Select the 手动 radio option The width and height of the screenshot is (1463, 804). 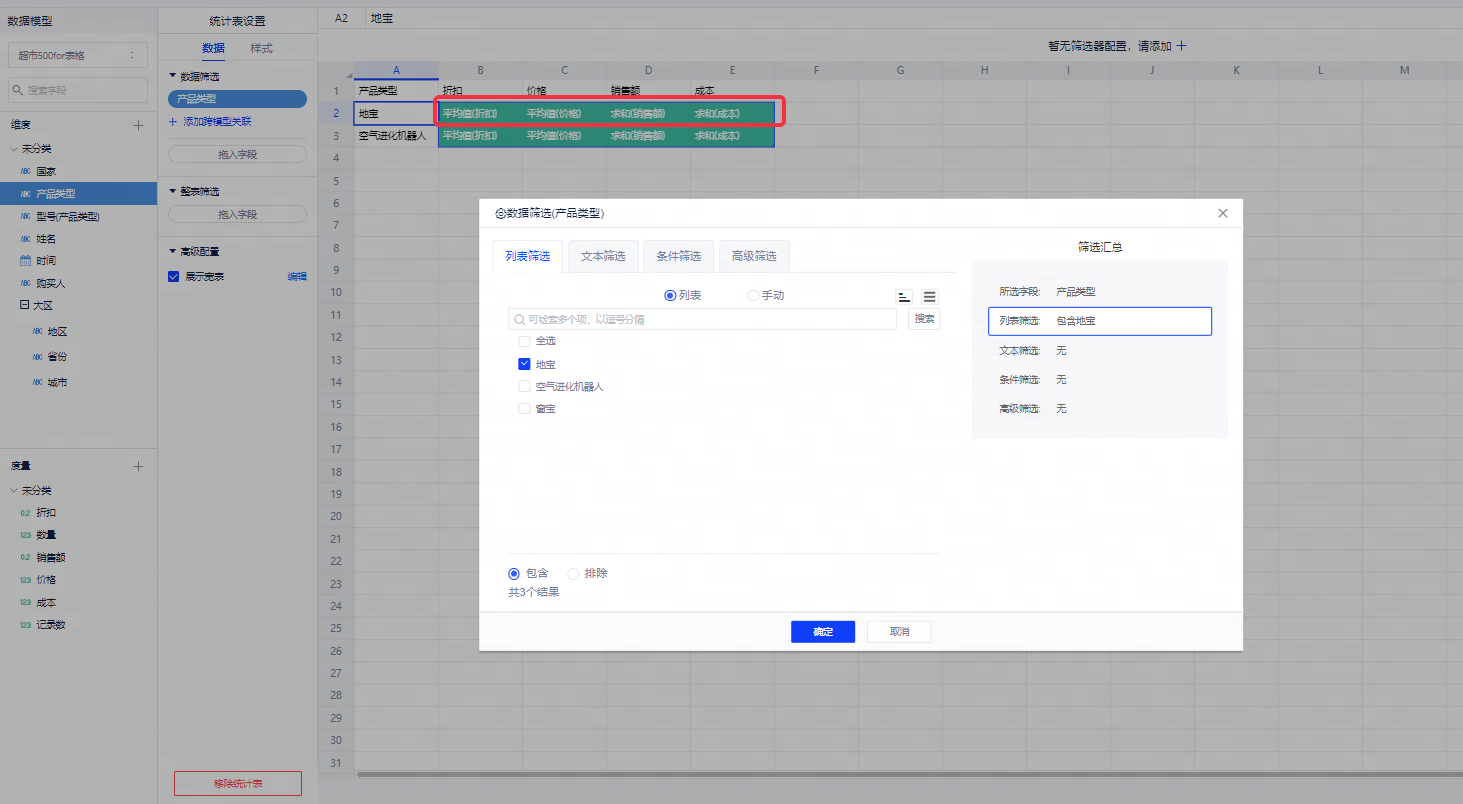coord(753,296)
